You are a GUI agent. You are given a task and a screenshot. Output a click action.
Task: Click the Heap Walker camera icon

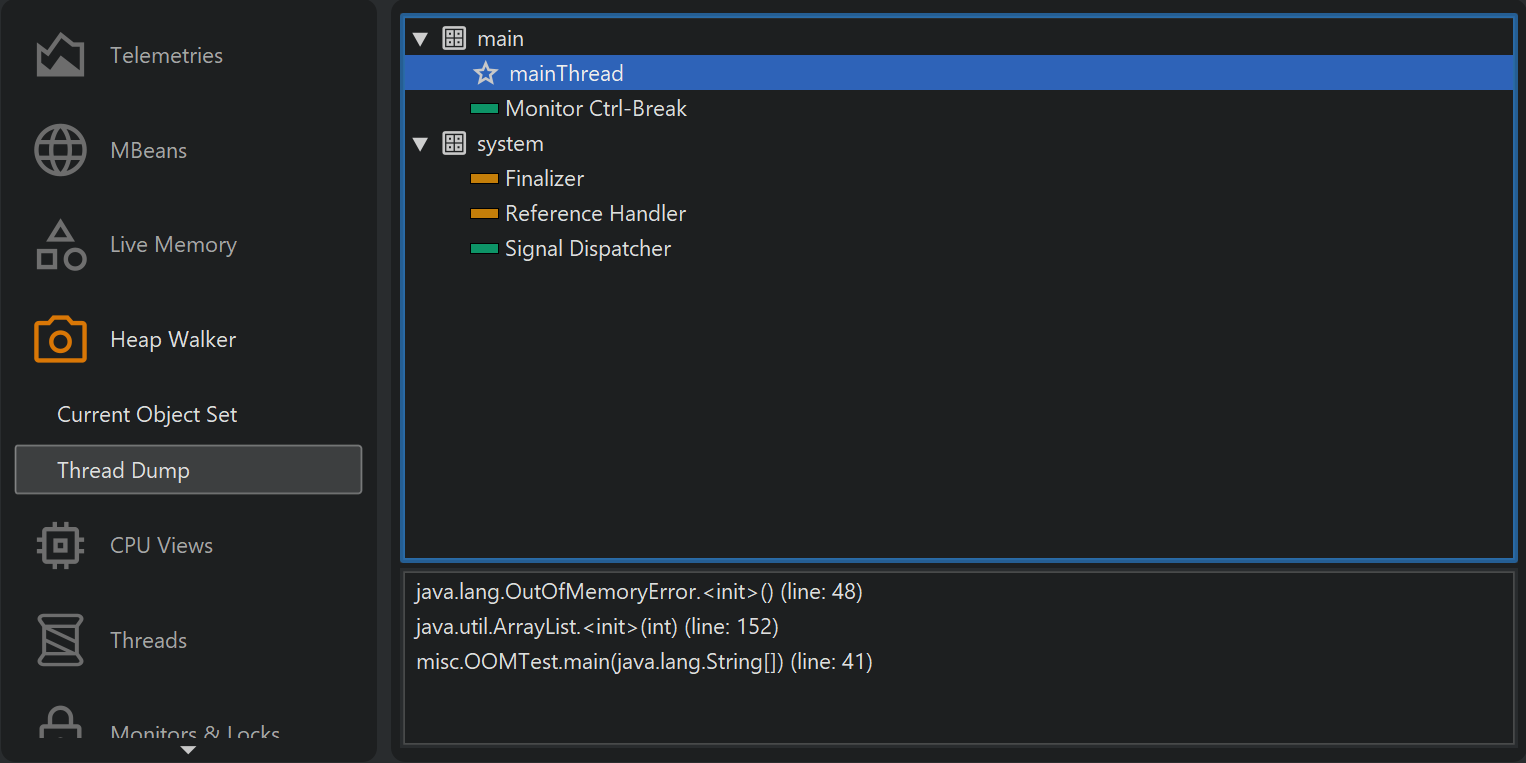tap(60, 340)
